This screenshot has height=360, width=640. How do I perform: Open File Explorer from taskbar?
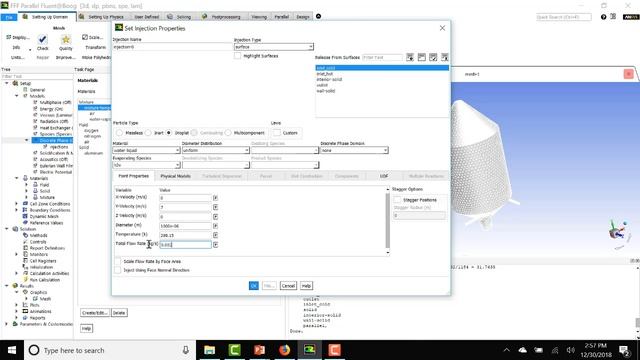209,350
